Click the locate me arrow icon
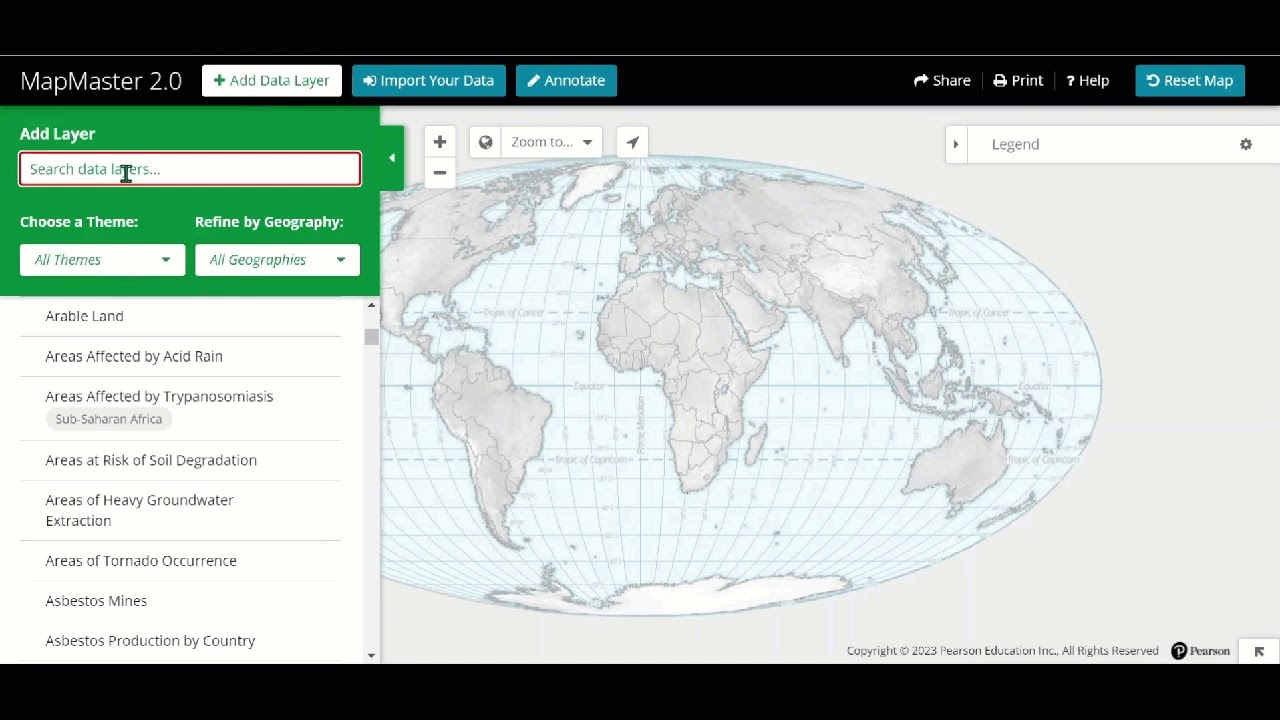This screenshot has height=720, width=1280. coord(632,142)
